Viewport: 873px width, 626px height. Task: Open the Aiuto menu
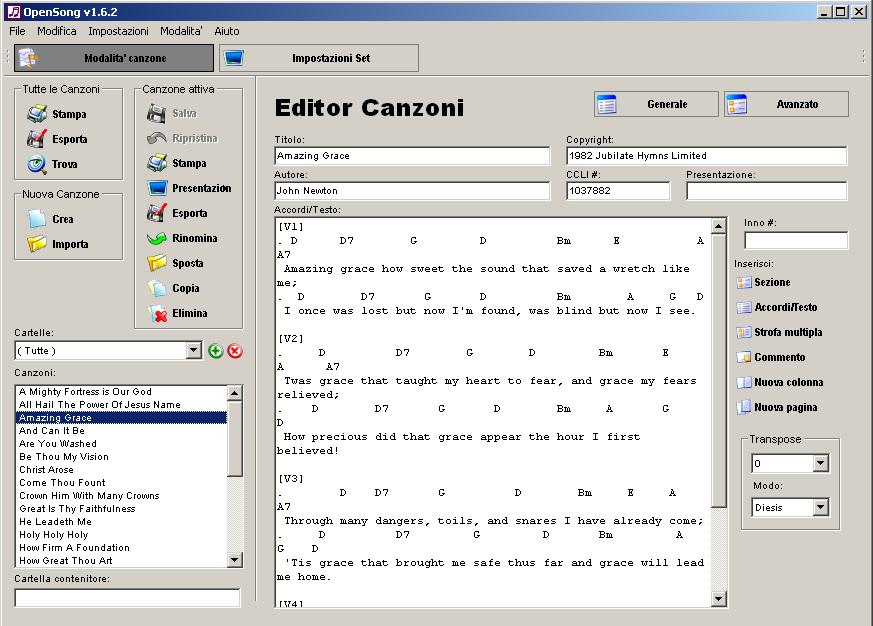pos(227,31)
